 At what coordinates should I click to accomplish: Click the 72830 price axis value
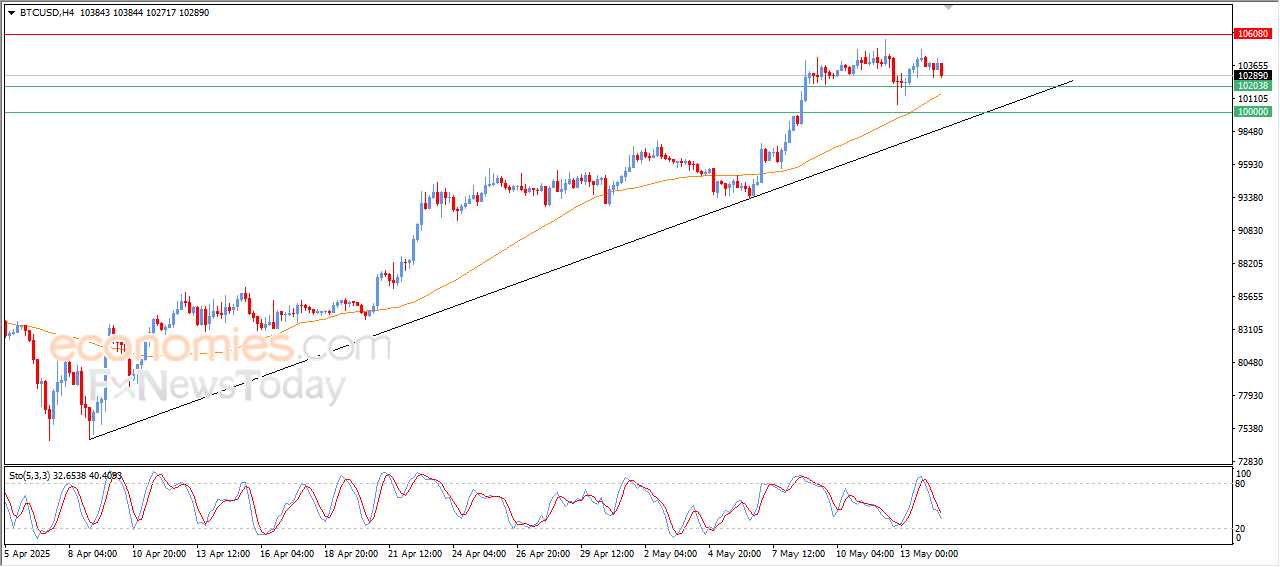(1251, 462)
